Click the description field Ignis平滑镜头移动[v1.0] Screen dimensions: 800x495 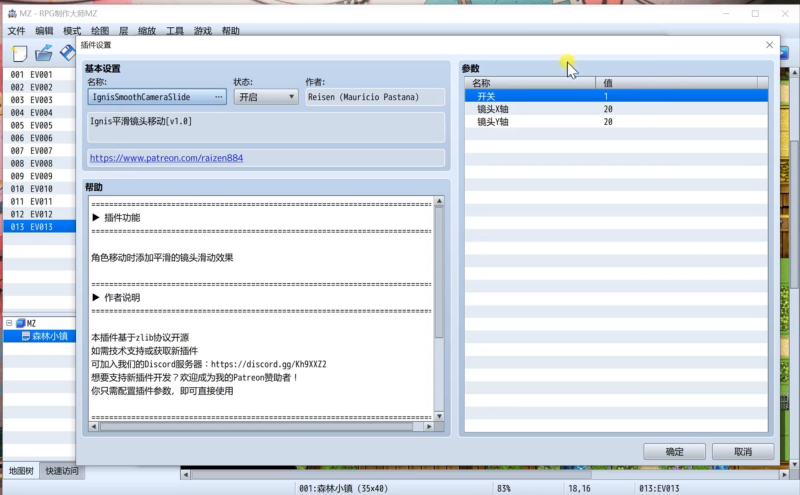click(266, 128)
